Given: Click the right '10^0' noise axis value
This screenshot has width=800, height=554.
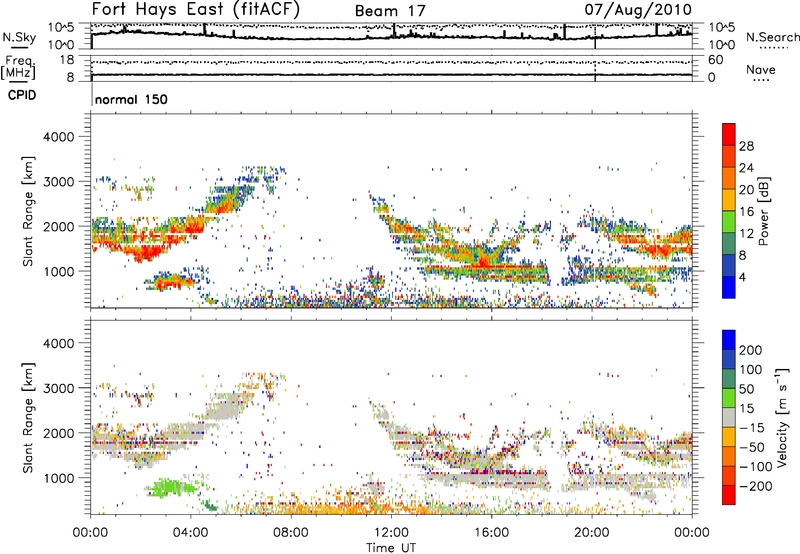Looking at the screenshot, I should pos(722,45).
